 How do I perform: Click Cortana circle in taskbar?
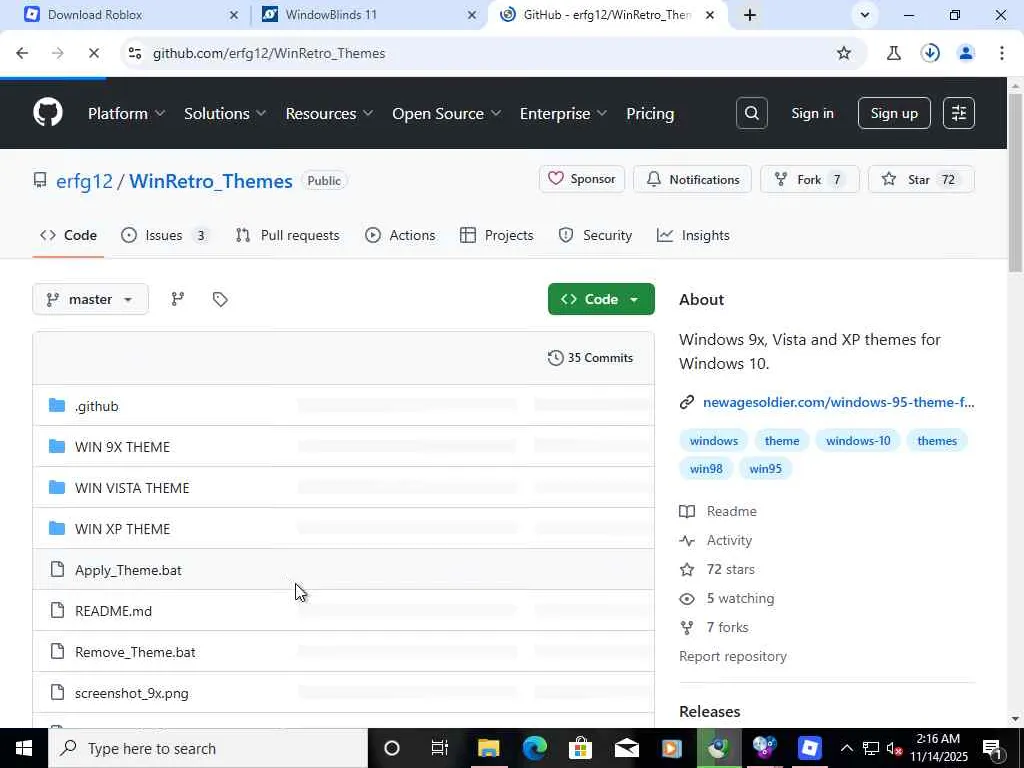[x=392, y=748]
